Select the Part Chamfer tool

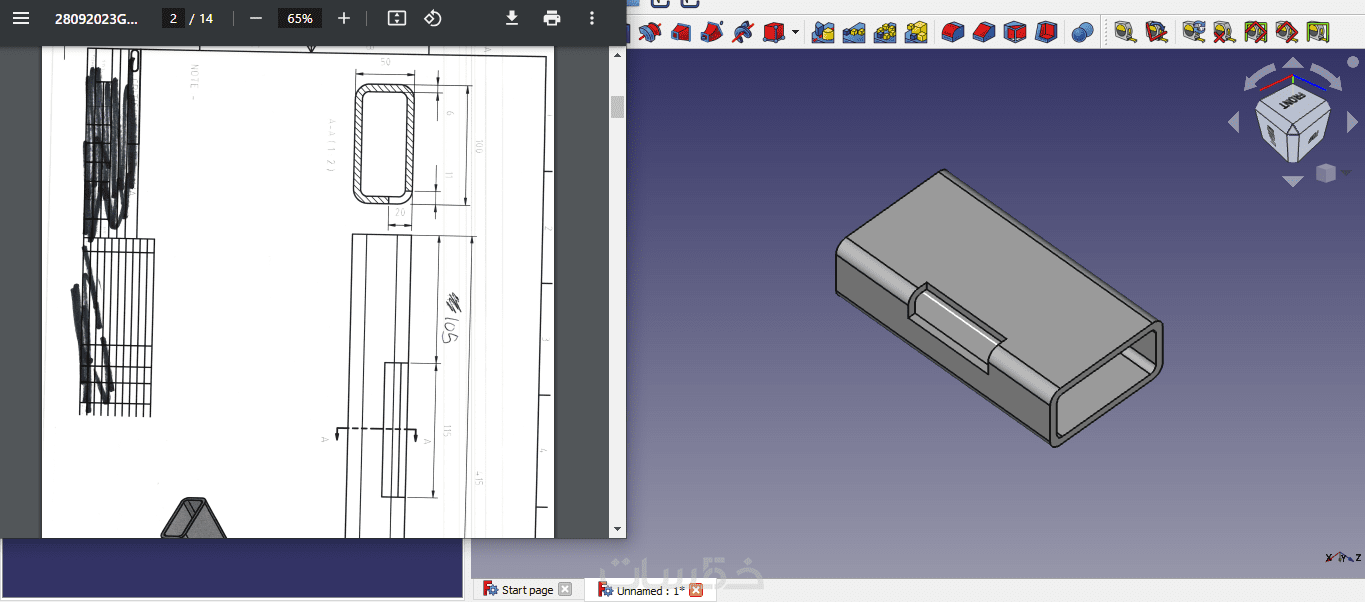click(x=984, y=33)
